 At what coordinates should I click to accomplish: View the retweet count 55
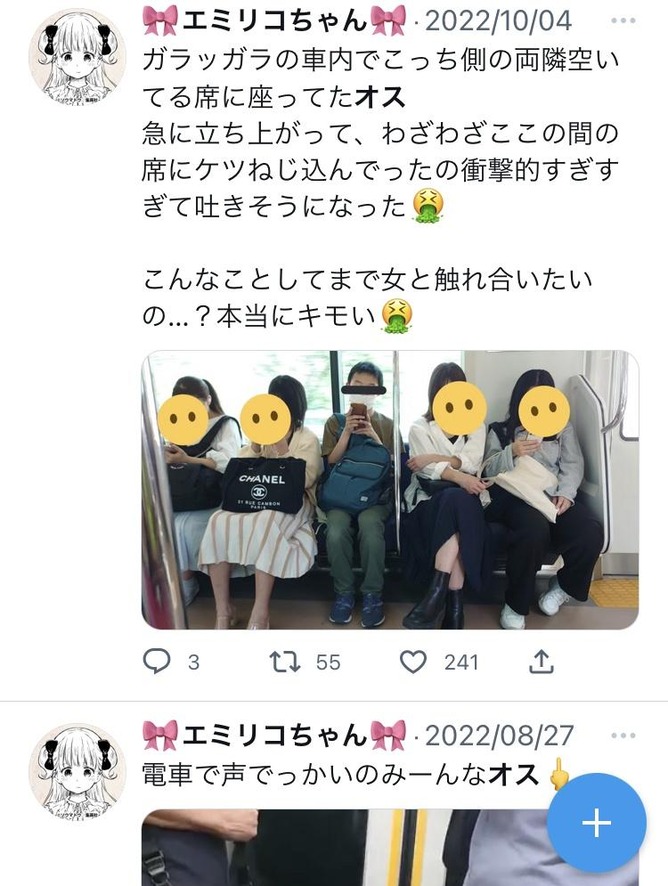click(328, 662)
